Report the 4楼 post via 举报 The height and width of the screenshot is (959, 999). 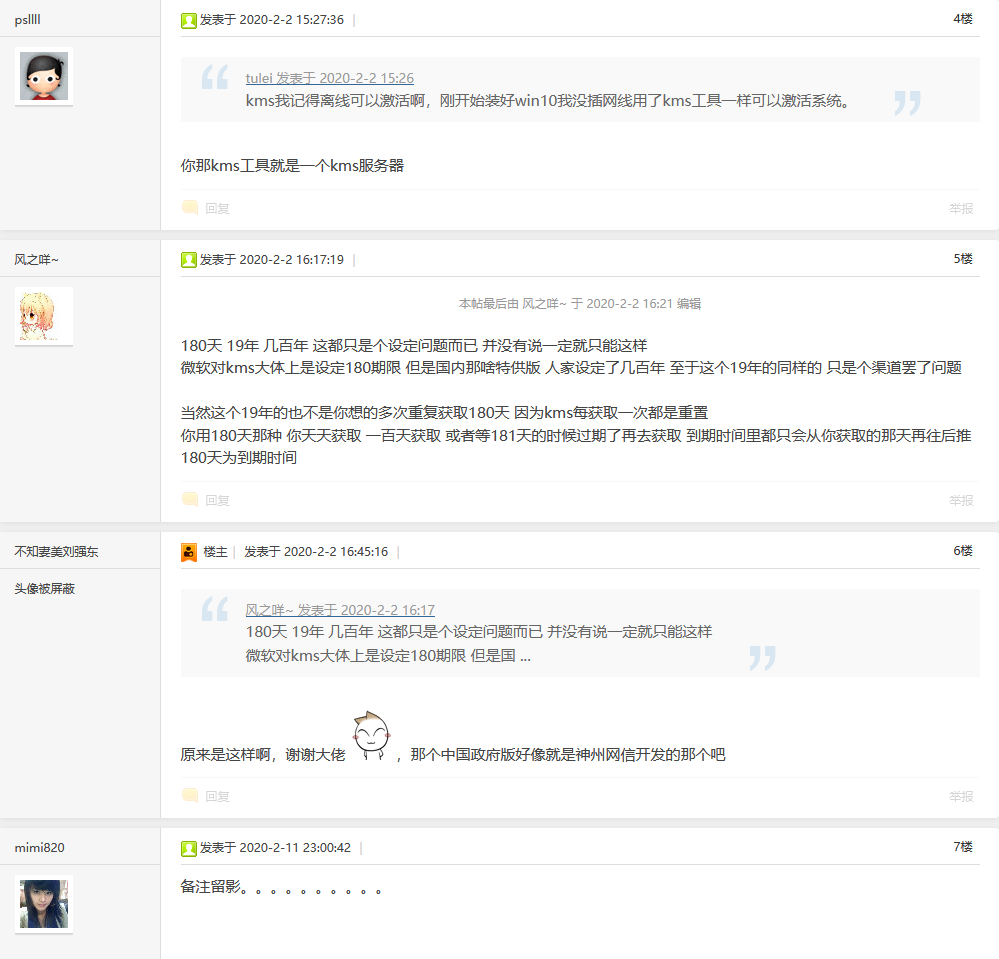point(961,208)
